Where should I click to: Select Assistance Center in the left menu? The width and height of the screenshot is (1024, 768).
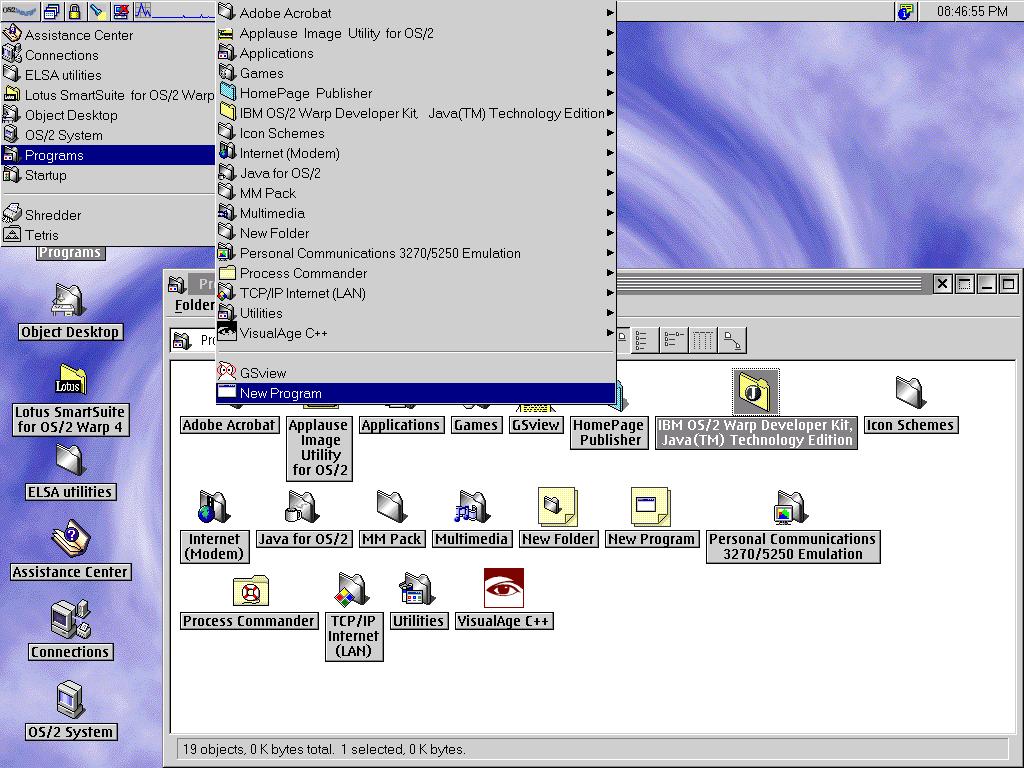(x=108, y=35)
